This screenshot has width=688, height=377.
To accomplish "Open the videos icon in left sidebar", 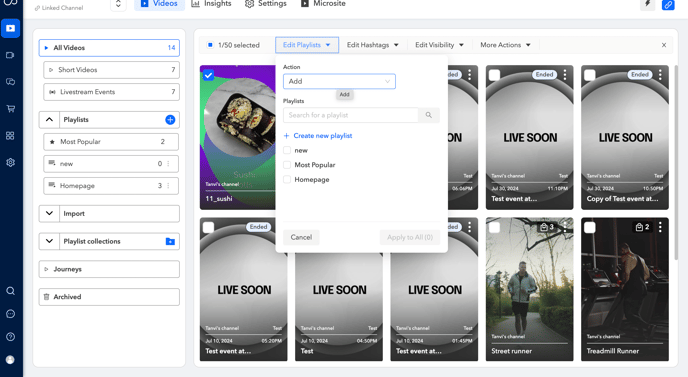I will click(x=11, y=29).
